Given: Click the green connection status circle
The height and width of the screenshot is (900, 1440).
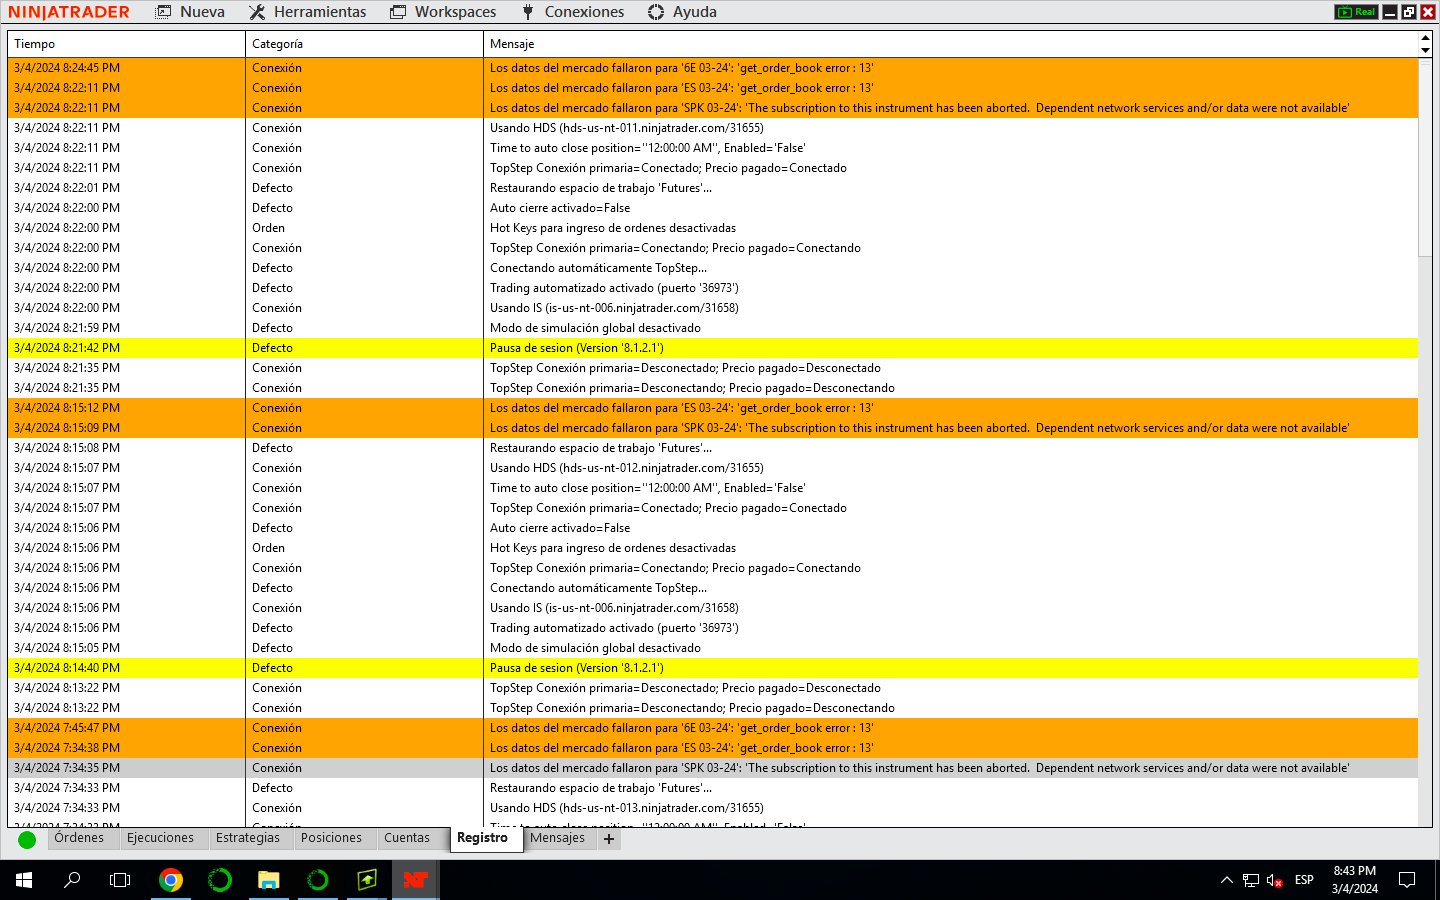Looking at the screenshot, I should point(27,840).
